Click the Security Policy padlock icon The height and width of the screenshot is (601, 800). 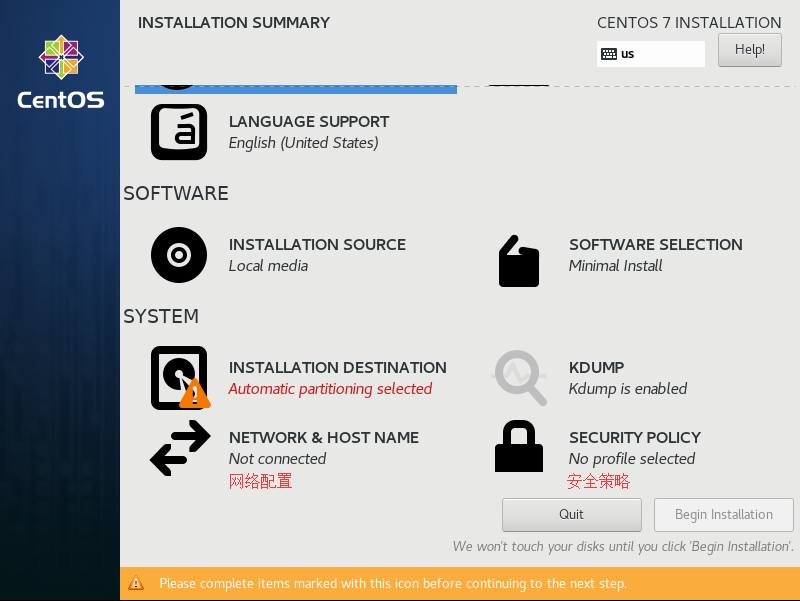pyautogui.click(x=519, y=446)
